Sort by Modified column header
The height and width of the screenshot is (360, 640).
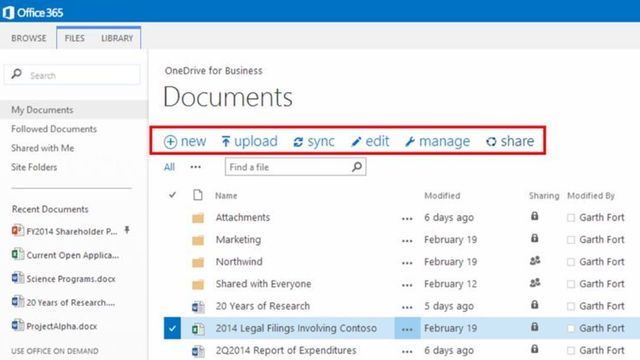click(442, 196)
